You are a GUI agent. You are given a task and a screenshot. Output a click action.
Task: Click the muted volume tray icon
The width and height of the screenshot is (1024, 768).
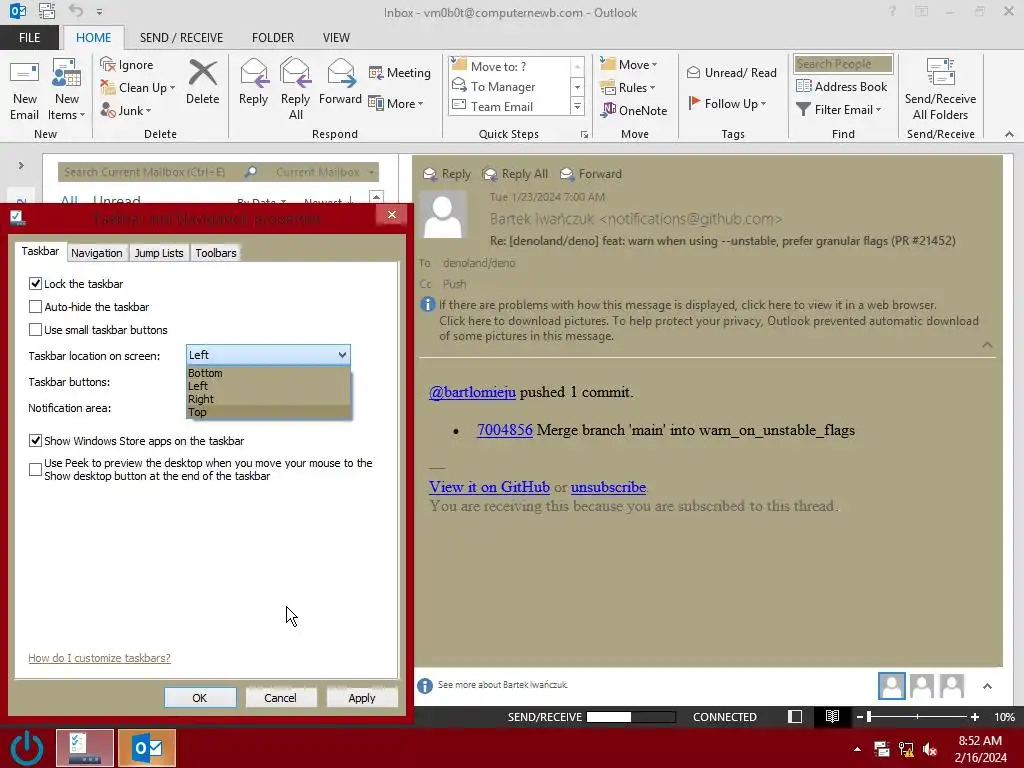(930, 749)
